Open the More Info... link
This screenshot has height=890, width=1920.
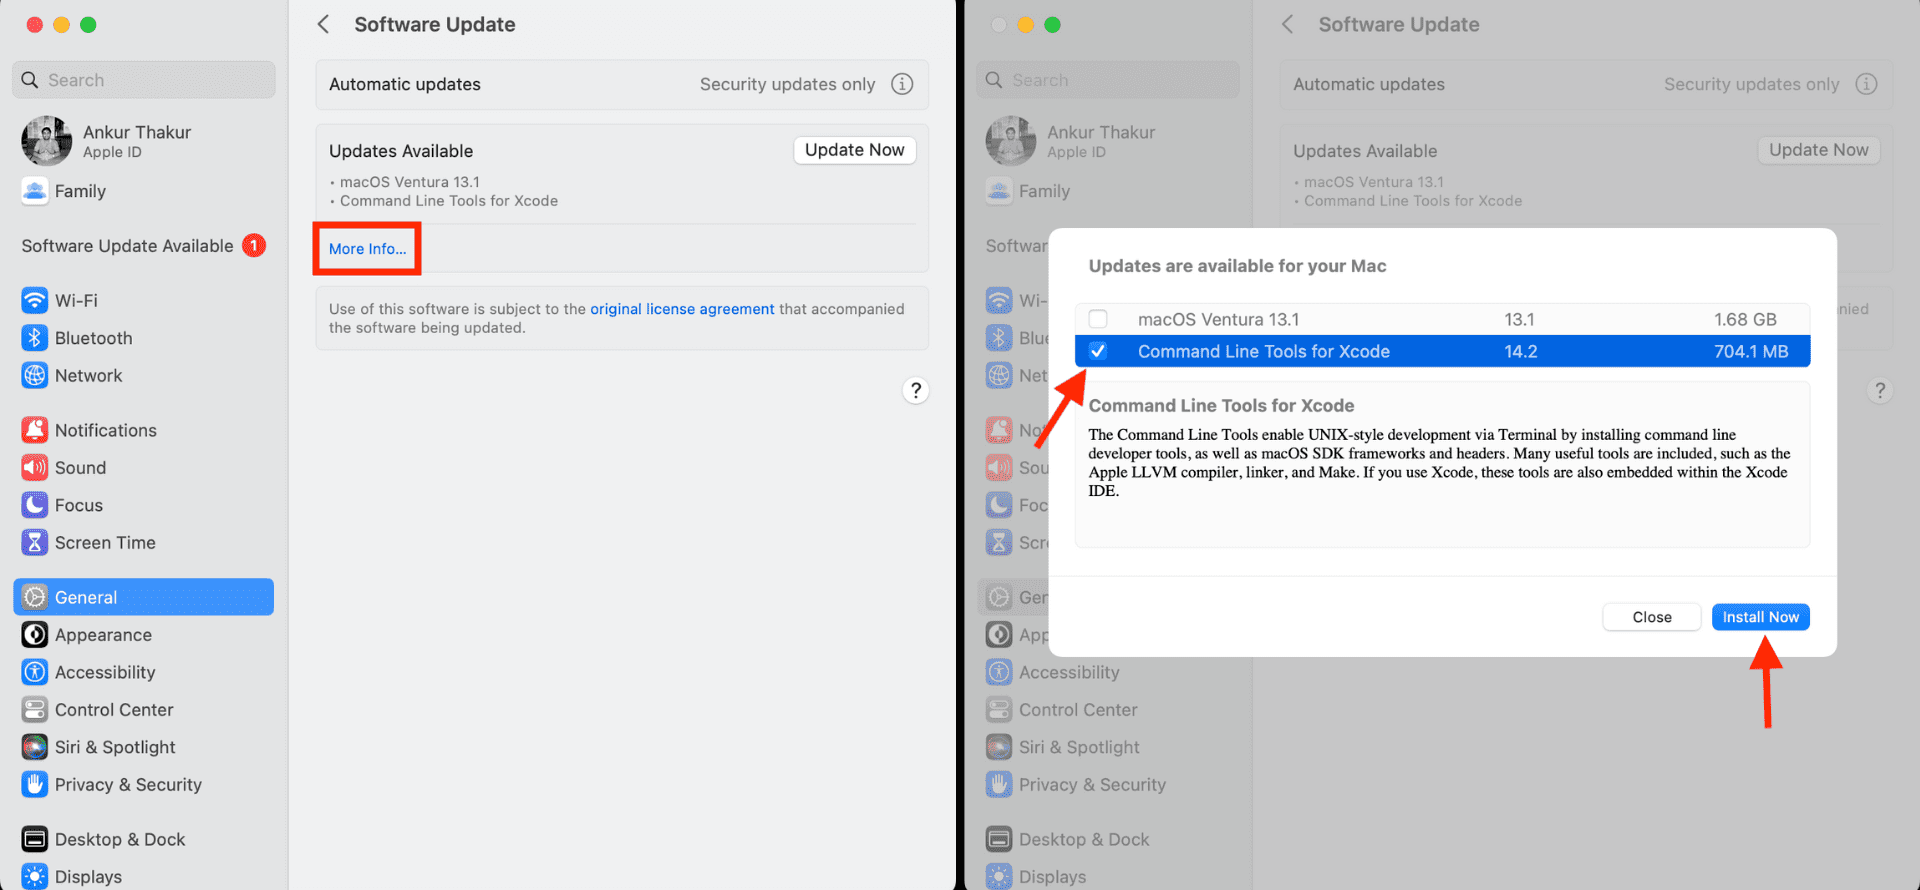(x=368, y=249)
